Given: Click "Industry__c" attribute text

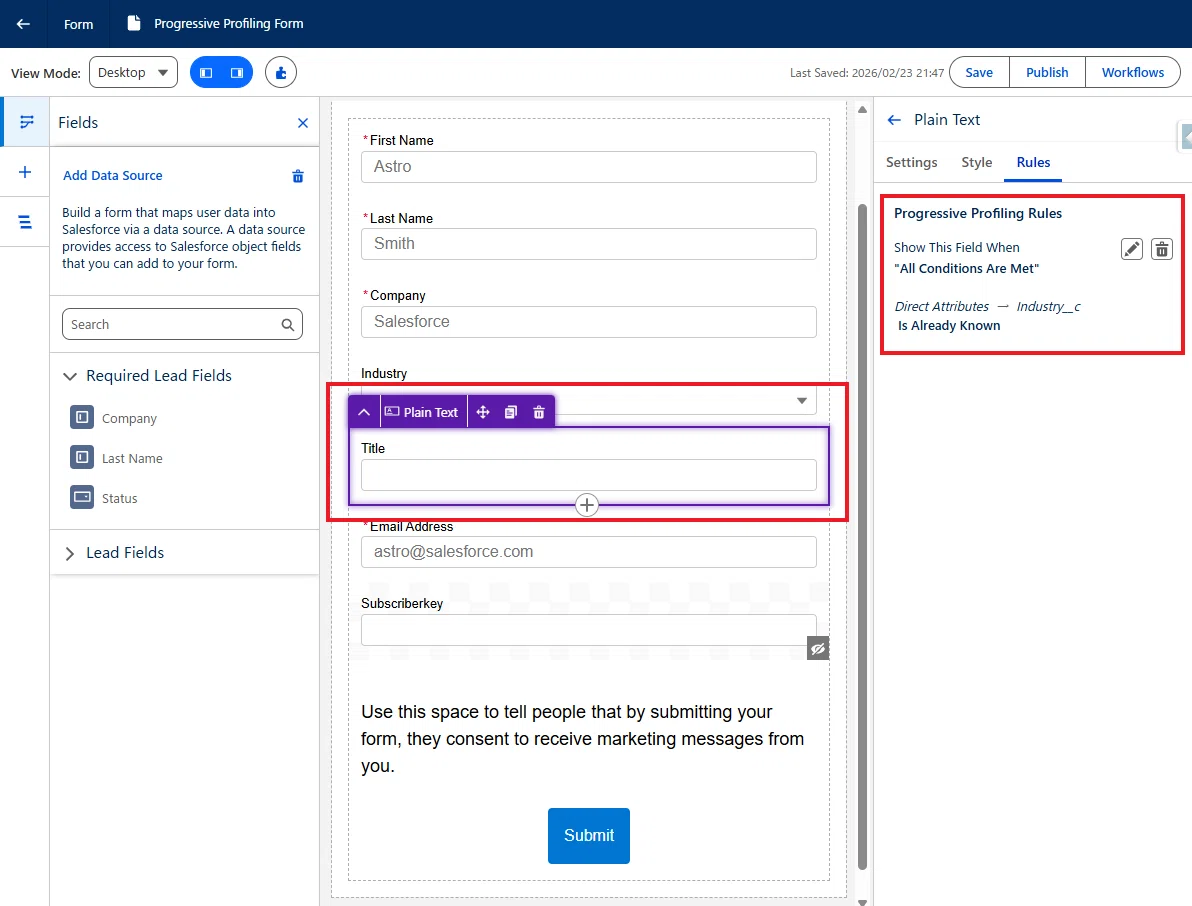Looking at the screenshot, I should click(1048, 306).
